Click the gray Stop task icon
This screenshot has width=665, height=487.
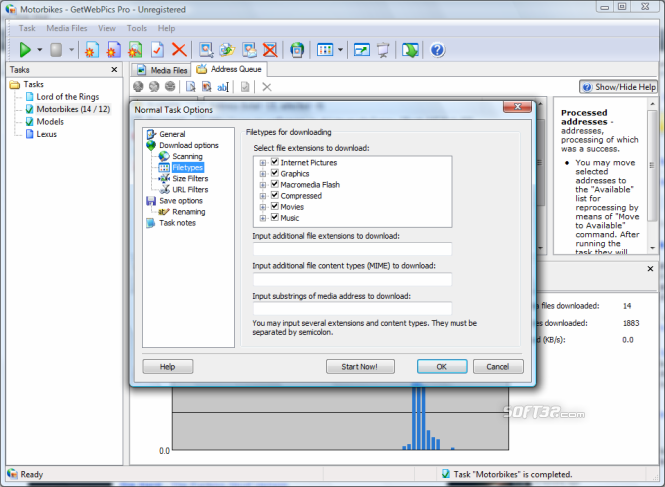56,50
